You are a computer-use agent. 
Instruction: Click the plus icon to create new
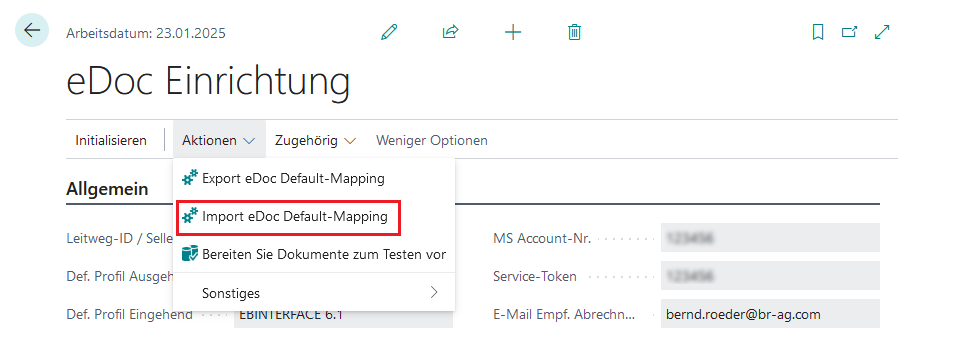513,32
